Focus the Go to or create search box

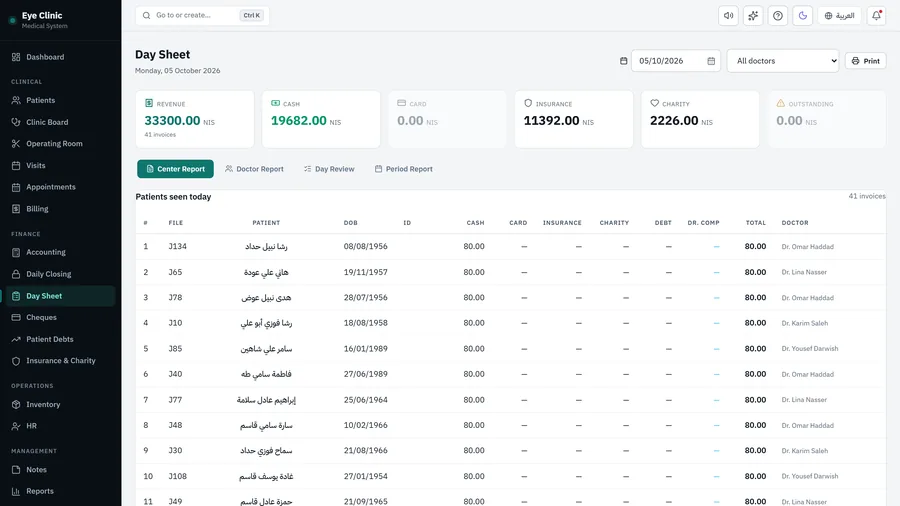point(202,15)
